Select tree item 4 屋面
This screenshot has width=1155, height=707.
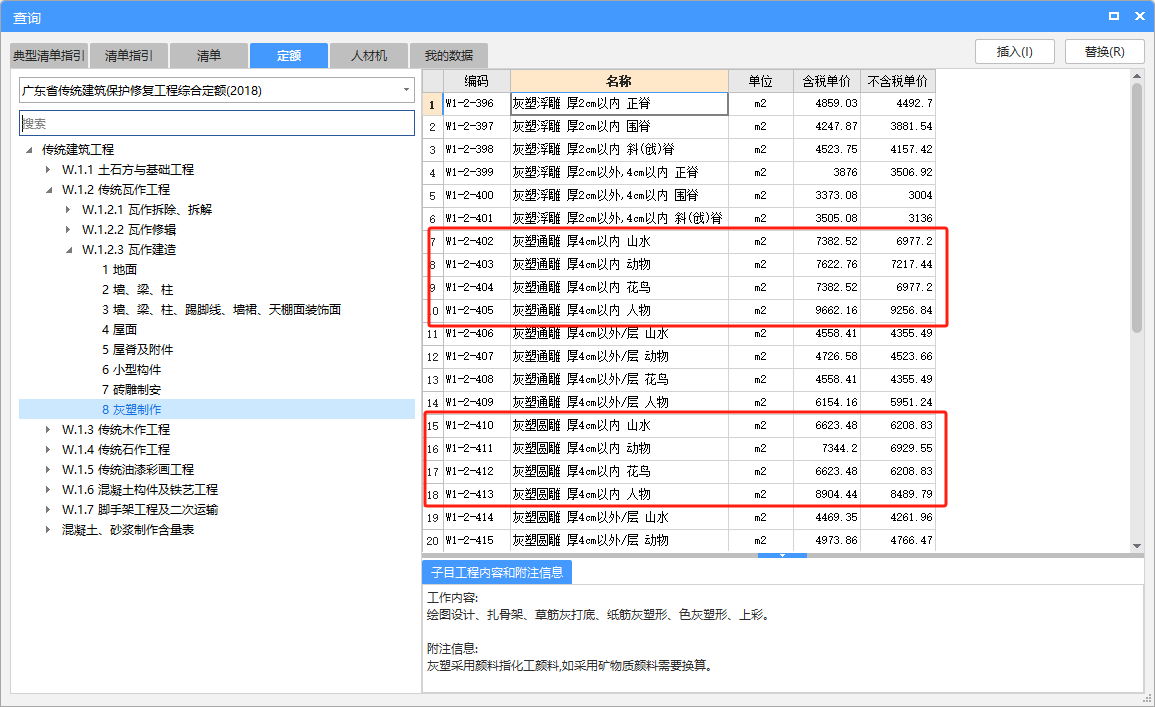tap(119, 329)
